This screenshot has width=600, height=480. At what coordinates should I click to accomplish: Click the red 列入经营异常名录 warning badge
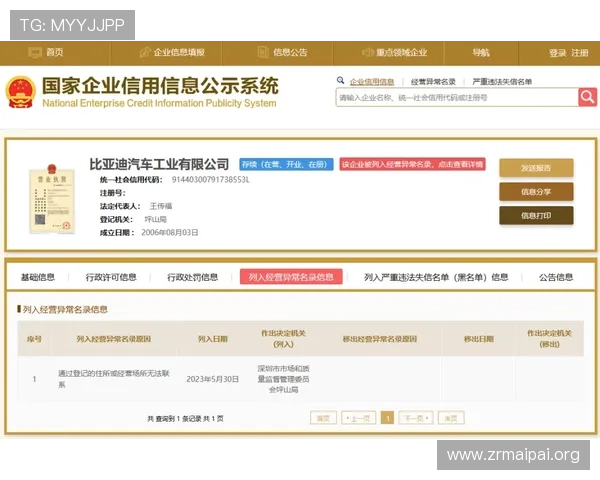412,164
